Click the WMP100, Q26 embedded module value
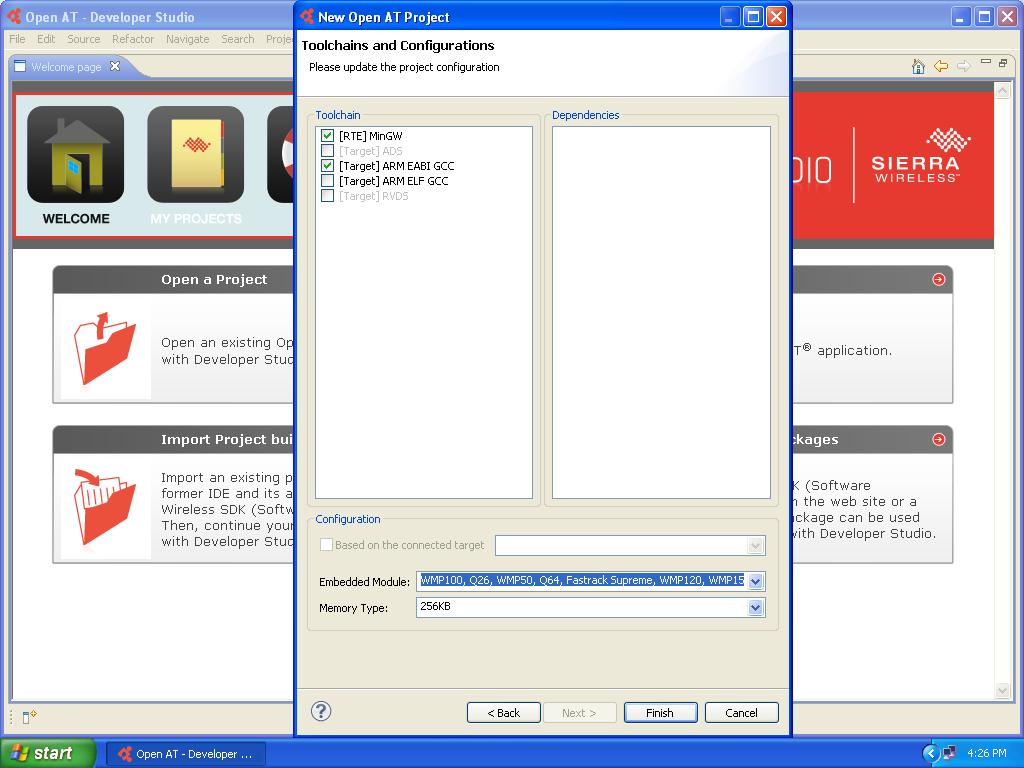The image size is (1024, 768). (582, 580)
